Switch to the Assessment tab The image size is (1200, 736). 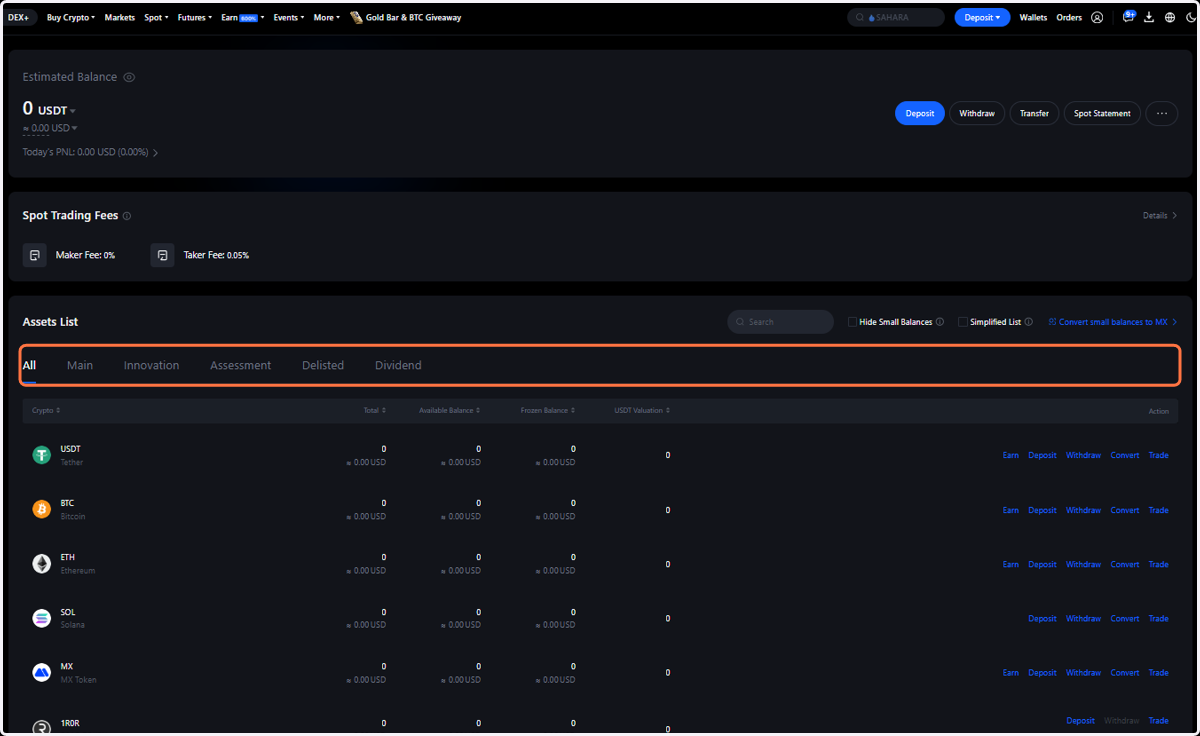tap(240, 365)
